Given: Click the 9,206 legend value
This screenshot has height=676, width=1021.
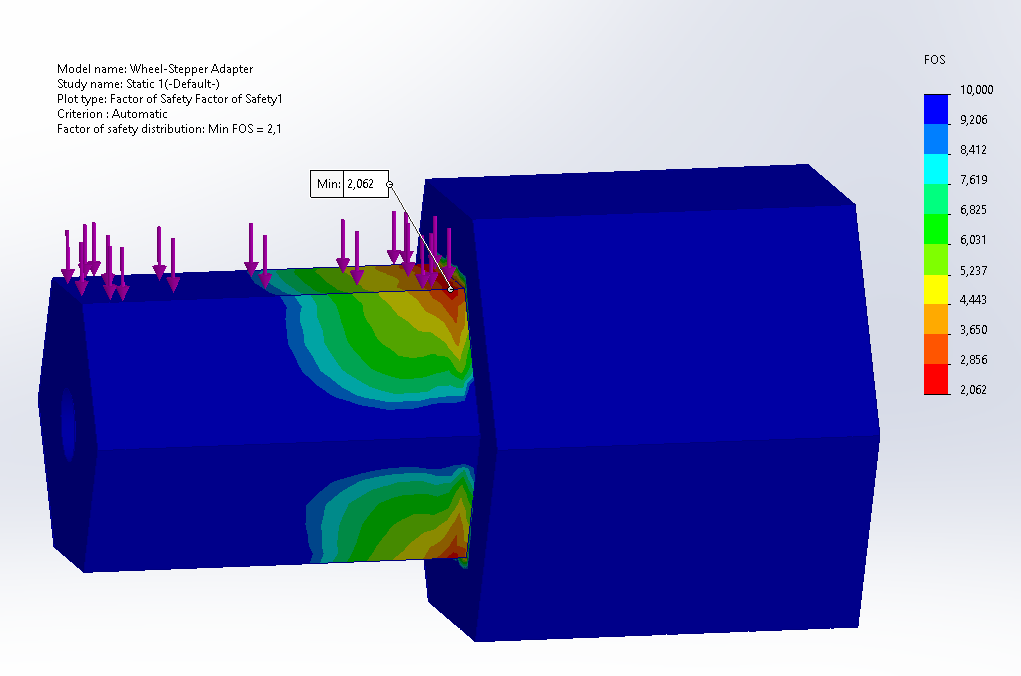Looking at the screenshot, I should [x=973, y=120].
